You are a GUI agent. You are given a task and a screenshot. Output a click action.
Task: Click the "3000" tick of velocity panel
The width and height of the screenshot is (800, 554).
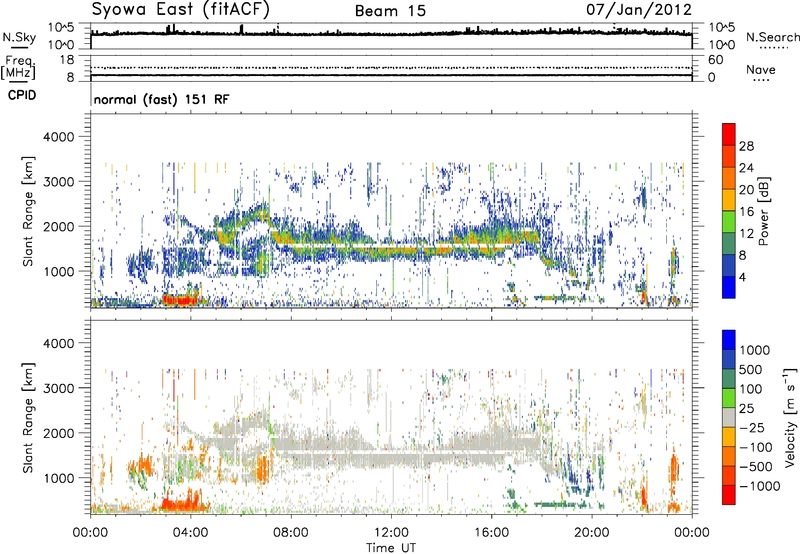(59, 388)
